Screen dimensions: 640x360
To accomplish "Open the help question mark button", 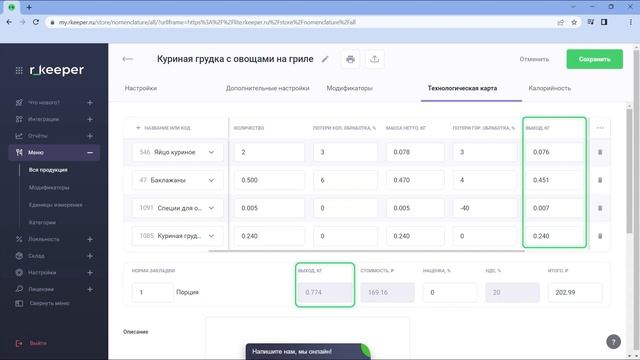I will 613,342.
